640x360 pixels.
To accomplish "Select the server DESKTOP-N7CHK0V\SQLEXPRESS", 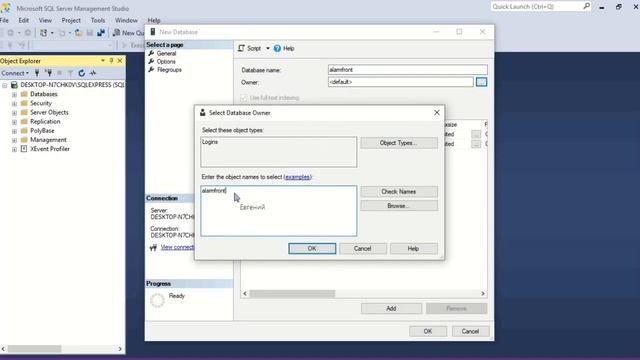I will 72,85.
